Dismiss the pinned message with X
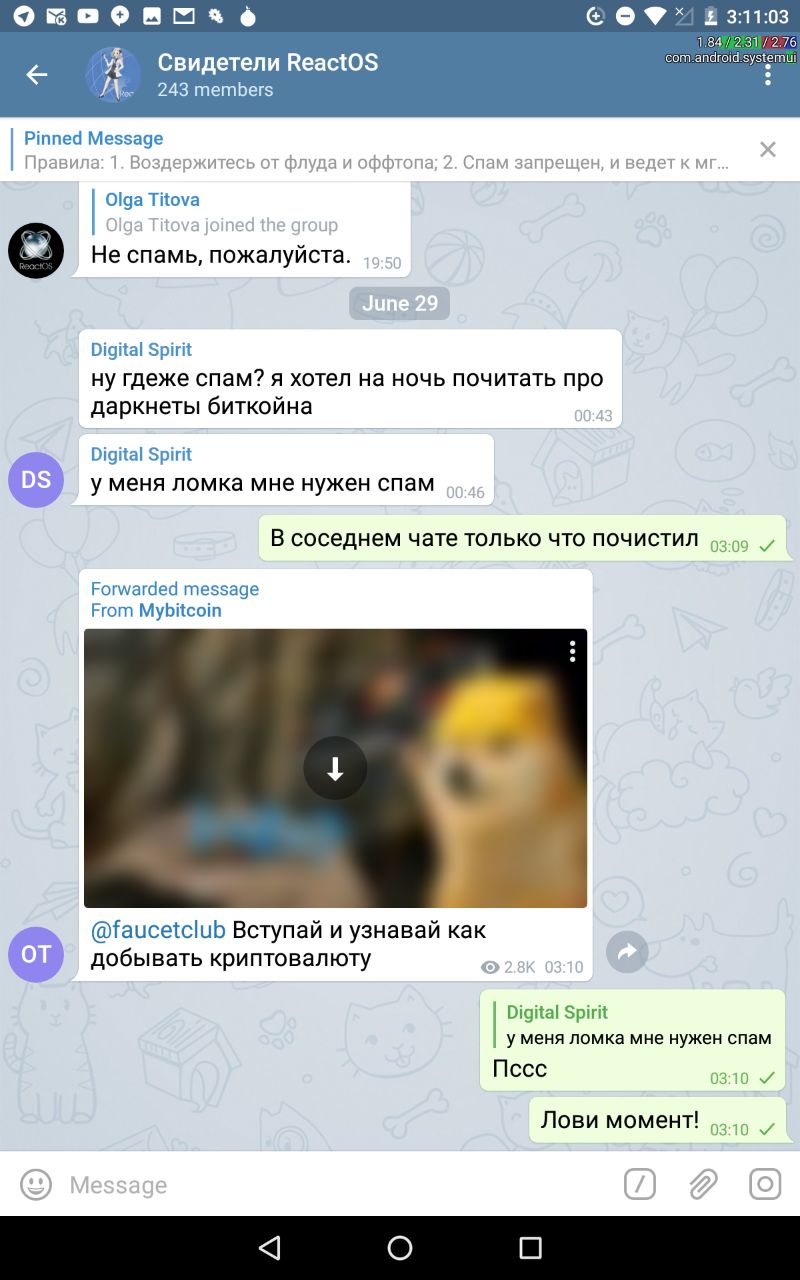Screen dimensions: 800x1280 coord(767,149)
